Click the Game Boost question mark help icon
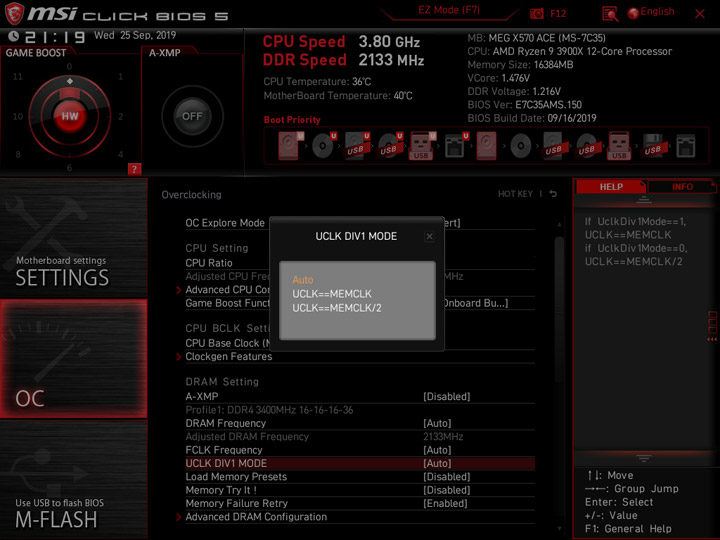 tap(134, 169)
